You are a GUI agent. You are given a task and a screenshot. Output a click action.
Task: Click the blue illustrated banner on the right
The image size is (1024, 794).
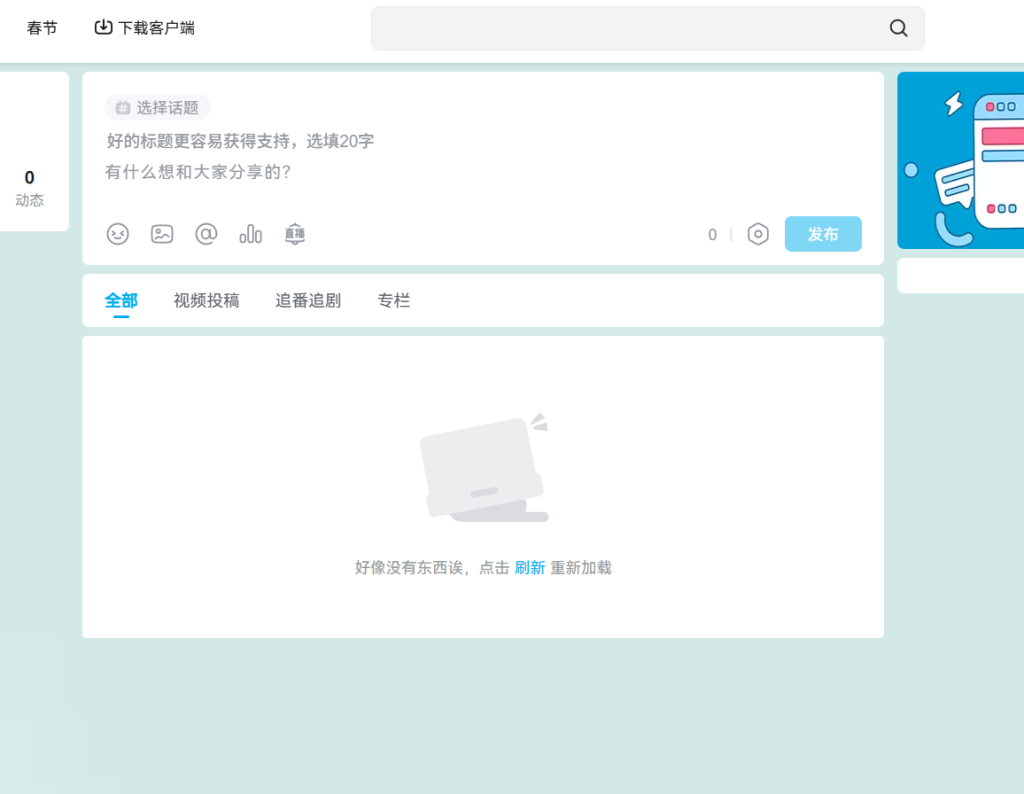[x=961, y=160]
